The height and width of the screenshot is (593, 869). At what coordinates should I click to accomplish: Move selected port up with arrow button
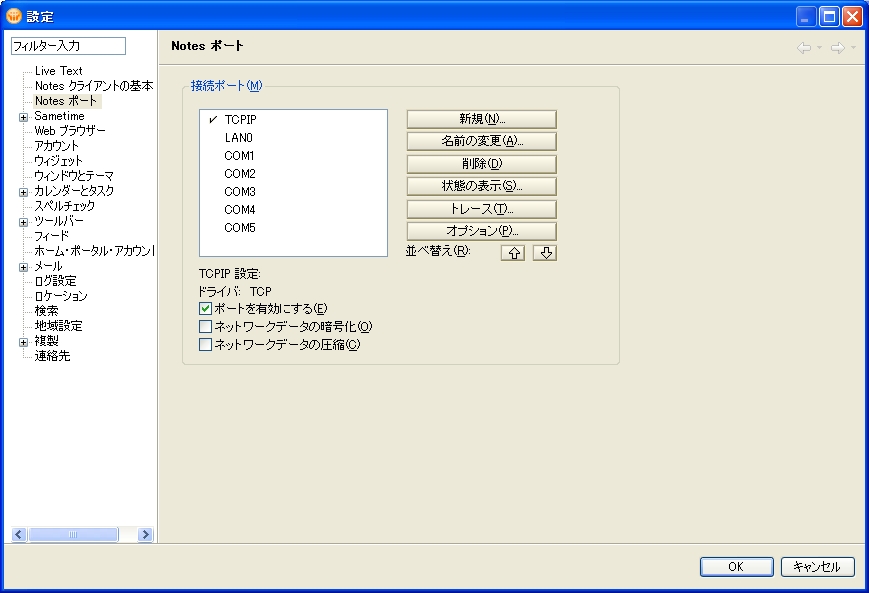513,253
